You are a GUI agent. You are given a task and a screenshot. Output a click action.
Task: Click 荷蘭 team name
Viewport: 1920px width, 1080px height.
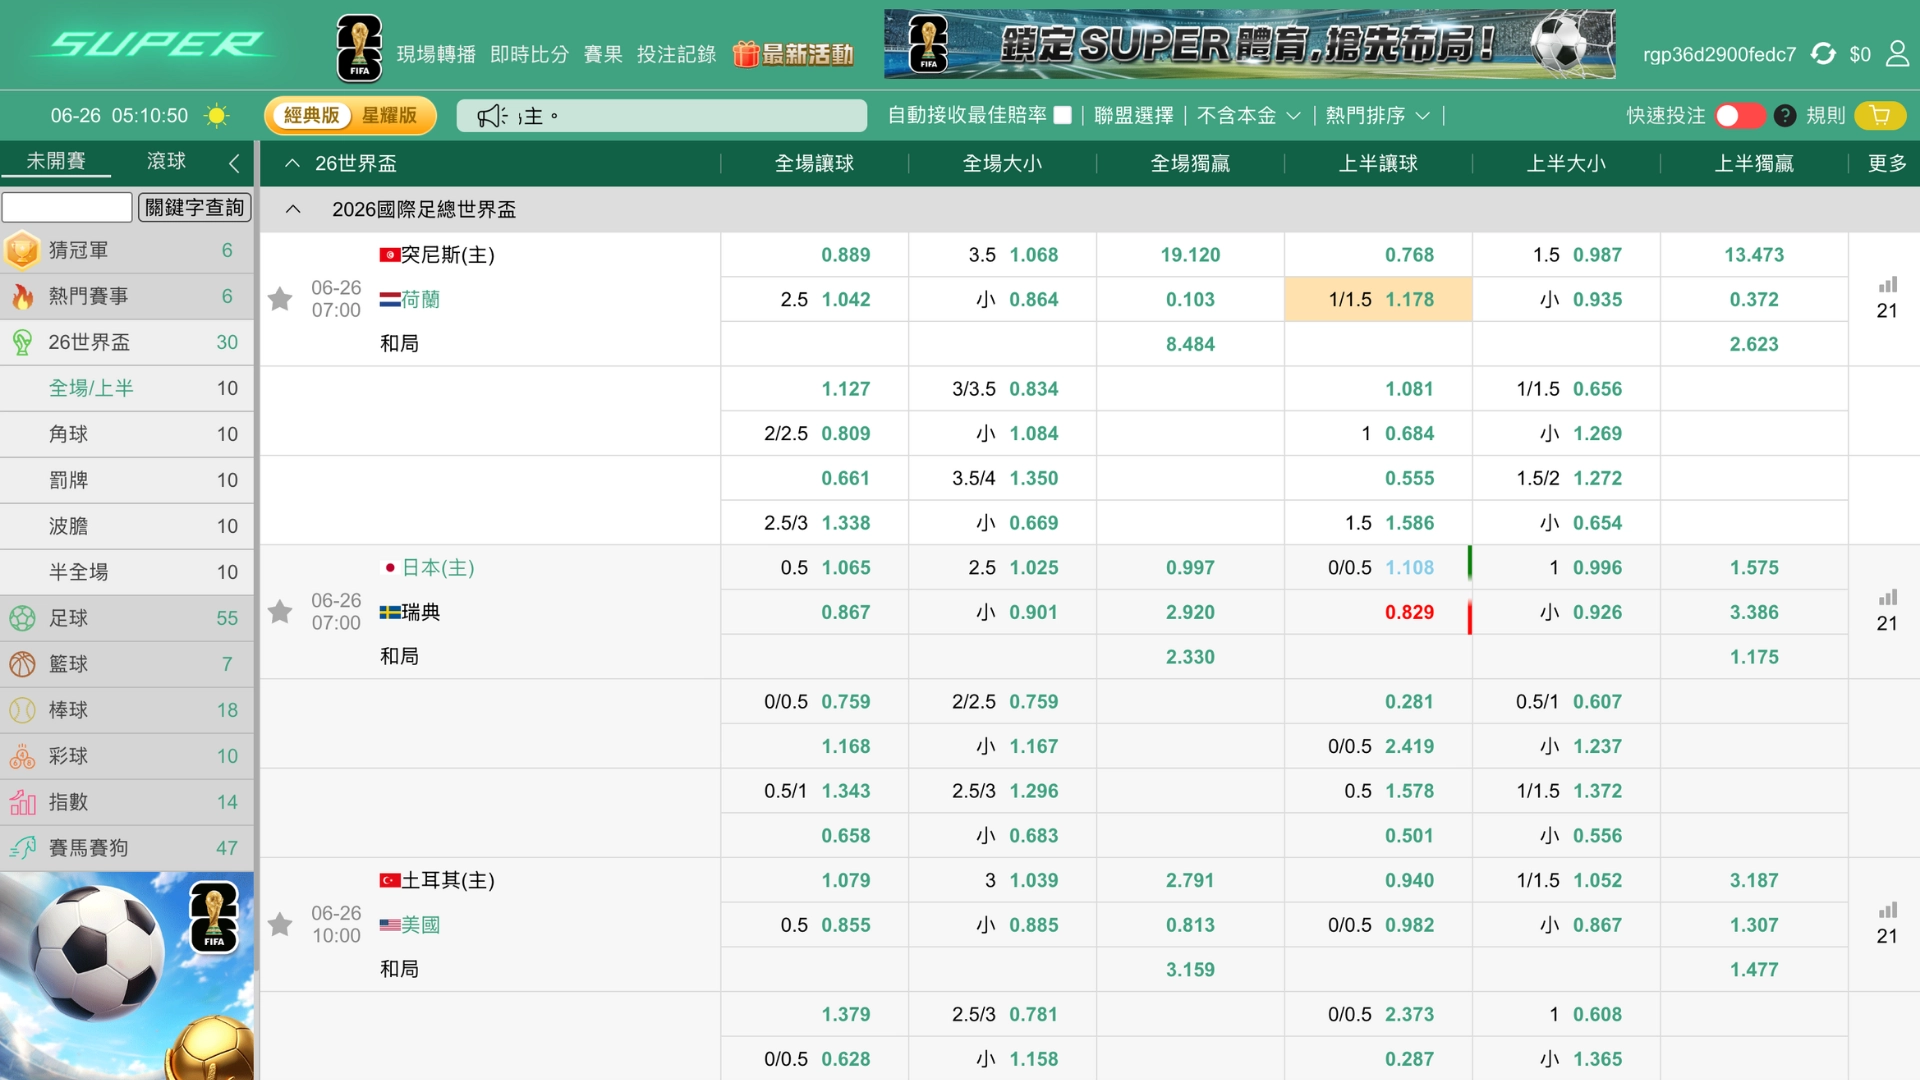(421, 299)
